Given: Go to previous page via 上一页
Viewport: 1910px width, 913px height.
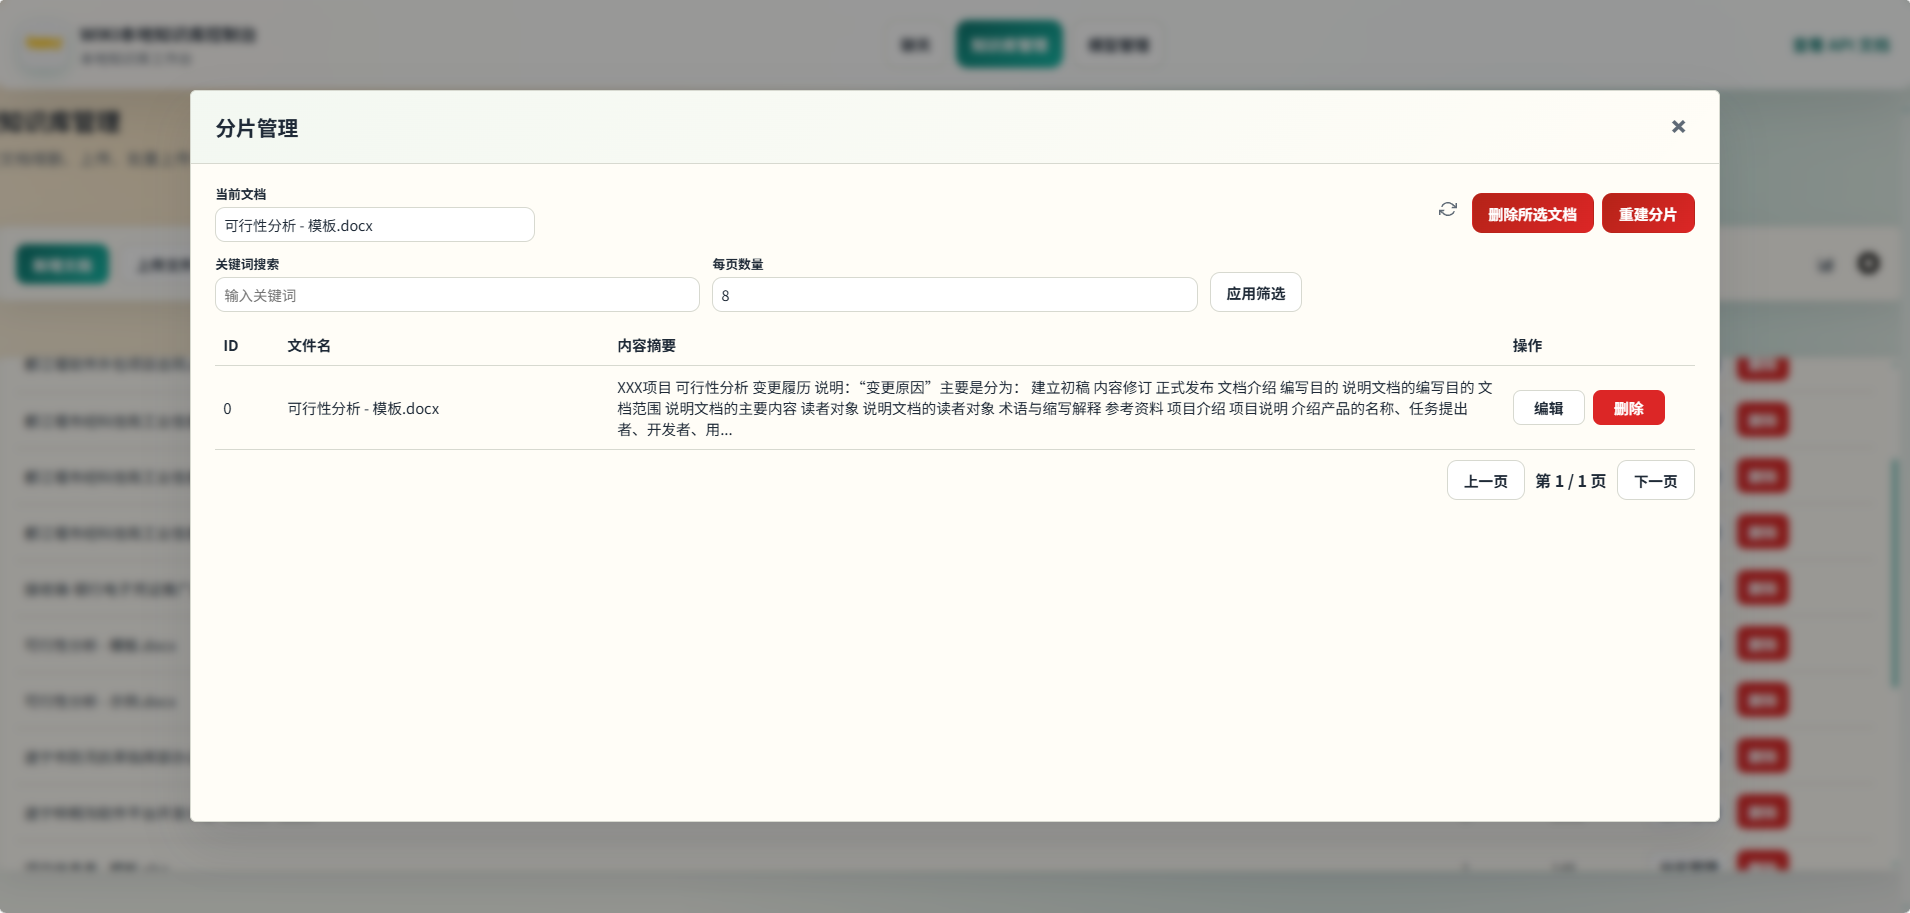Looking at the screenshot, I should coord(1485,480).
